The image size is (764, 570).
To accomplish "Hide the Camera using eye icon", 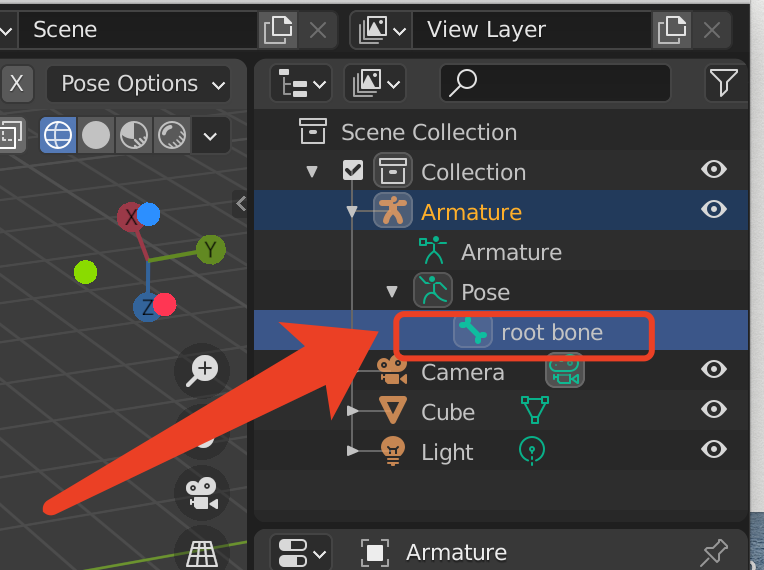I will point(714,369).
